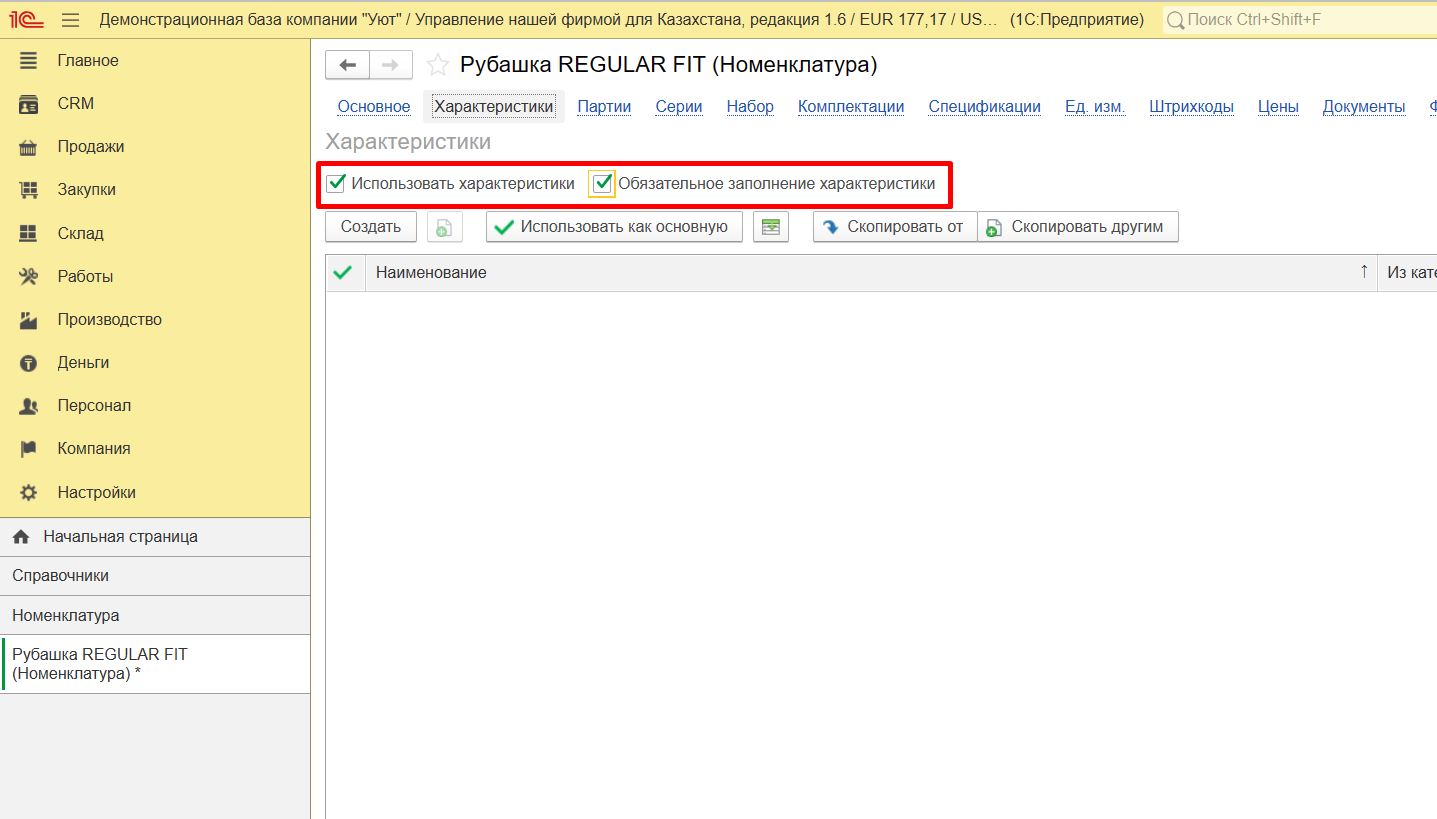Click the back navigation arrow
The image size is (1437, 819).
click(347, 65)
